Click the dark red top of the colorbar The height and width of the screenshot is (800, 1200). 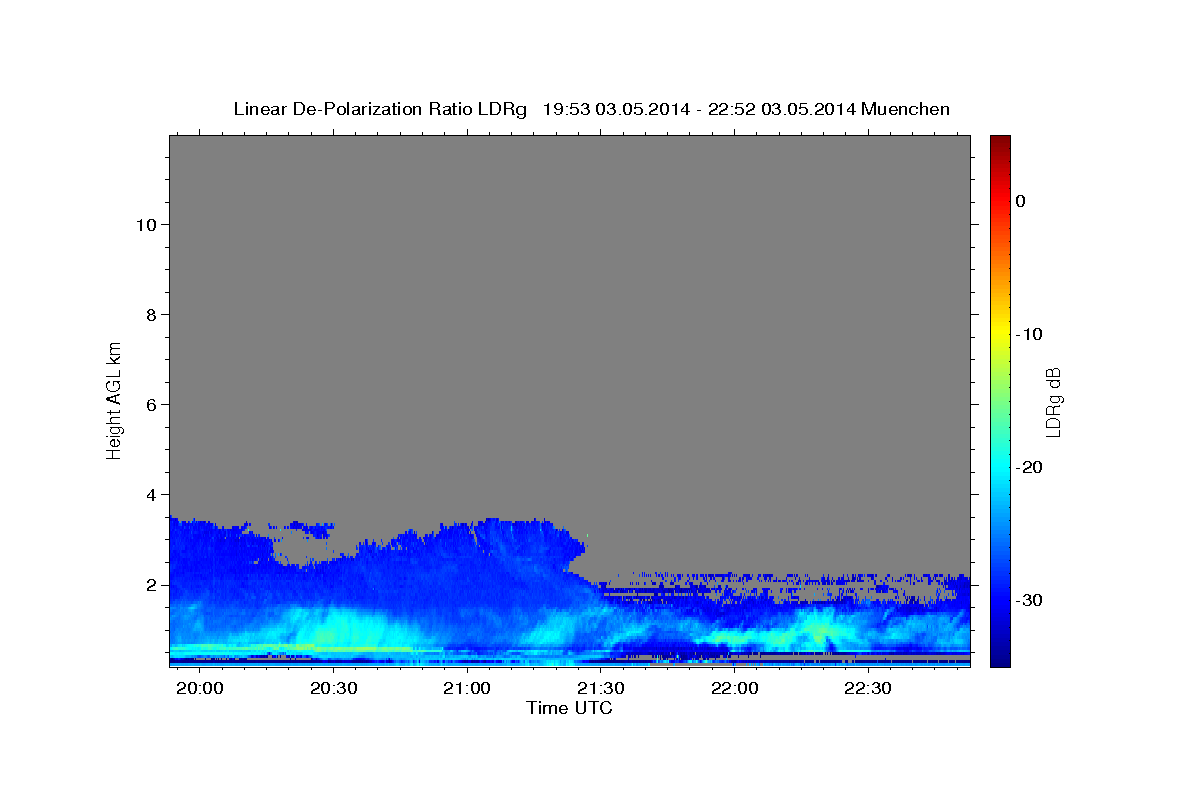coord(1000,143)
